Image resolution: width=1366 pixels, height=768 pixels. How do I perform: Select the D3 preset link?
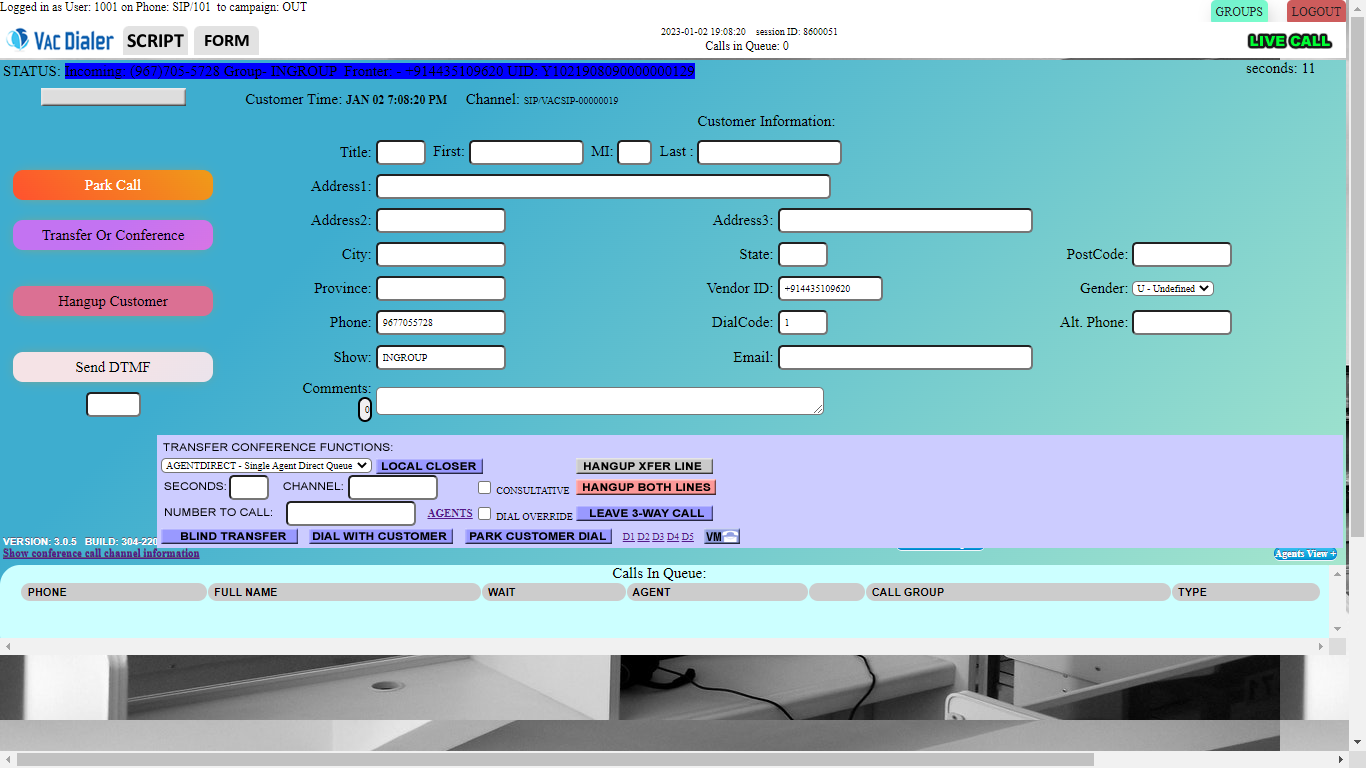(658, 537)
